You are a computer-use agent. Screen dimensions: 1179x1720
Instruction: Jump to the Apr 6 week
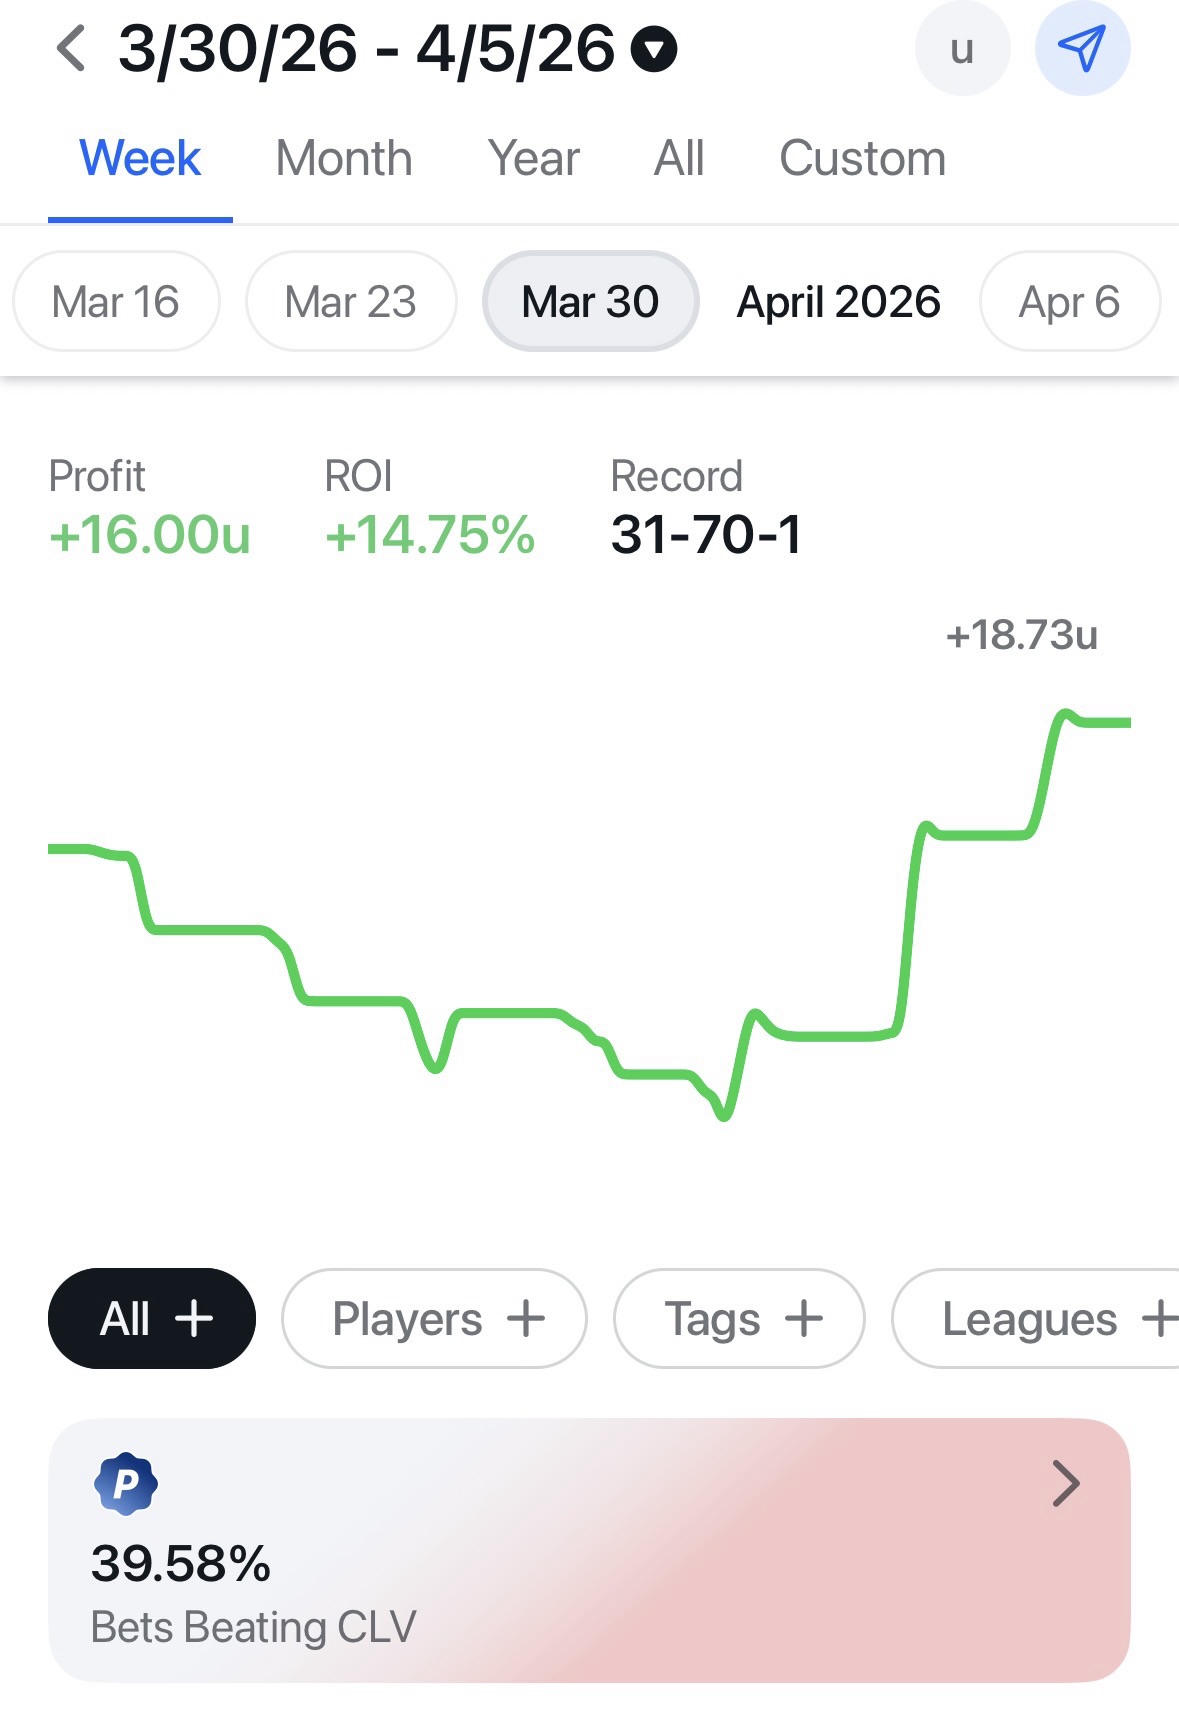click(x=1069, y=302)
